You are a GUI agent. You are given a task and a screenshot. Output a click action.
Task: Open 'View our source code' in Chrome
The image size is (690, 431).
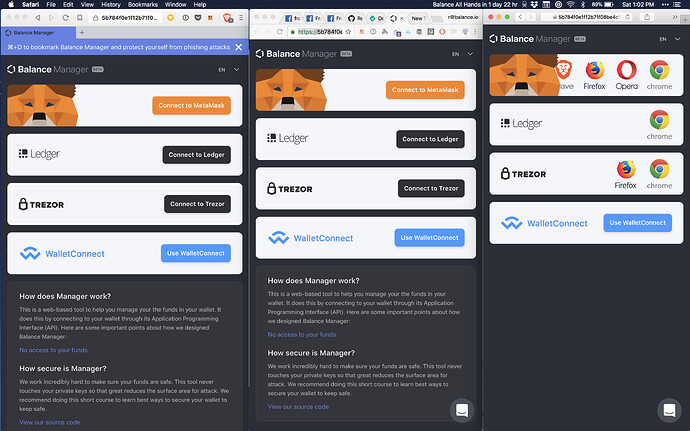tap(298, 407)
